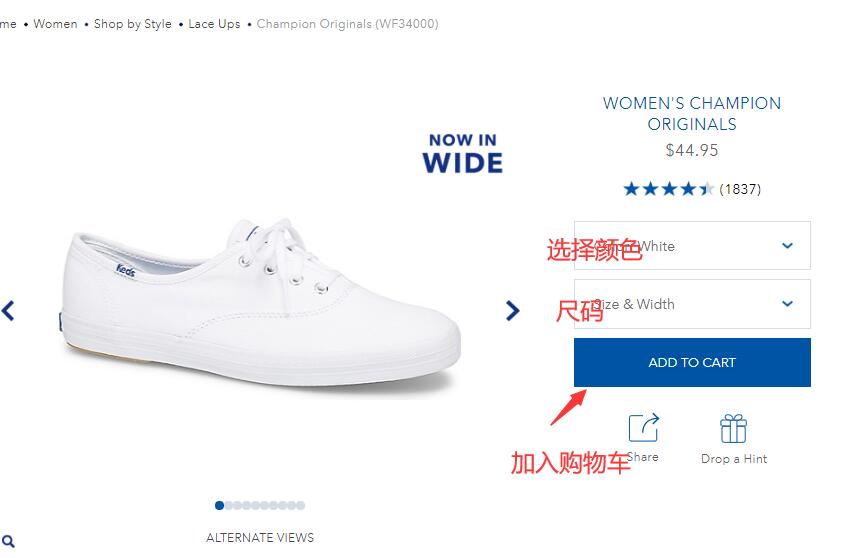Show the next product image arrow
The width and height of the screenshot is (845, 558).
pyautogui.click(x=512, y=311)
